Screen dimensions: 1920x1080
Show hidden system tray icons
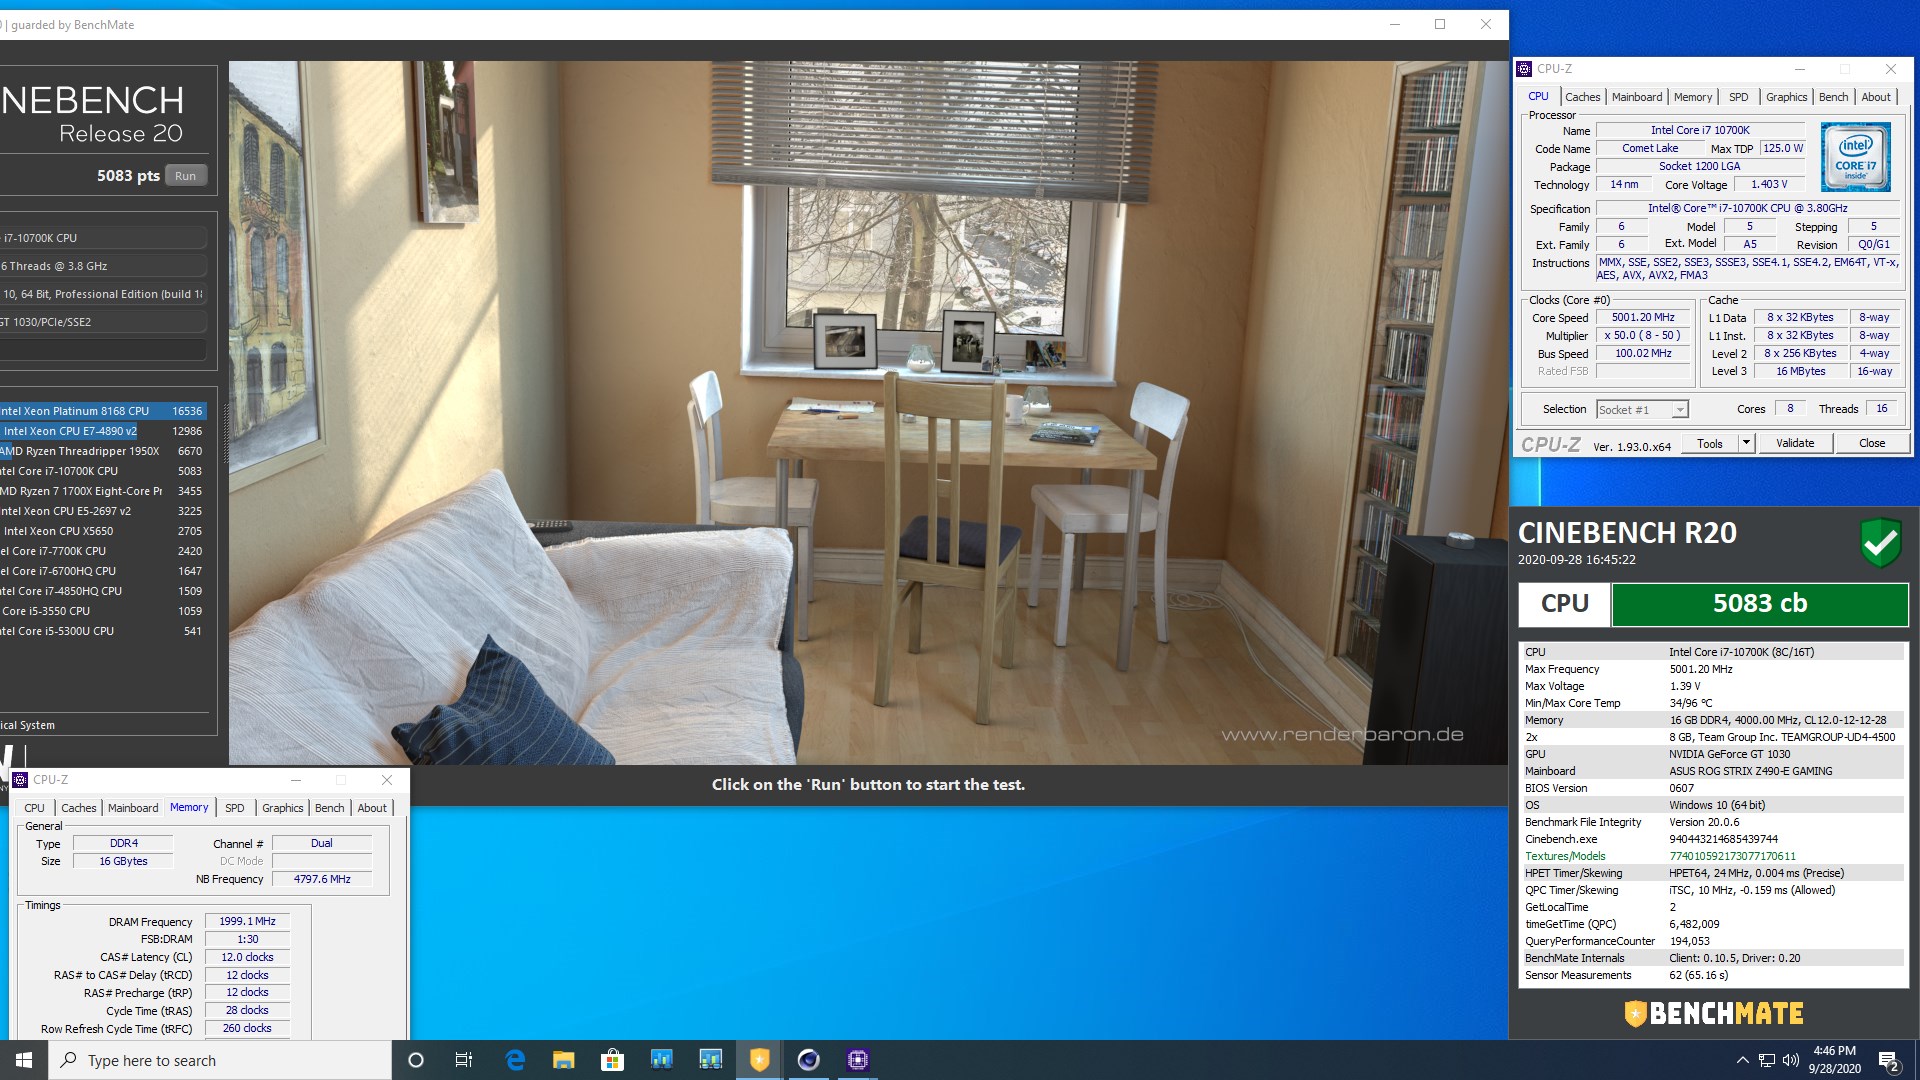pyautogui.click(x=1742, y=1060)
